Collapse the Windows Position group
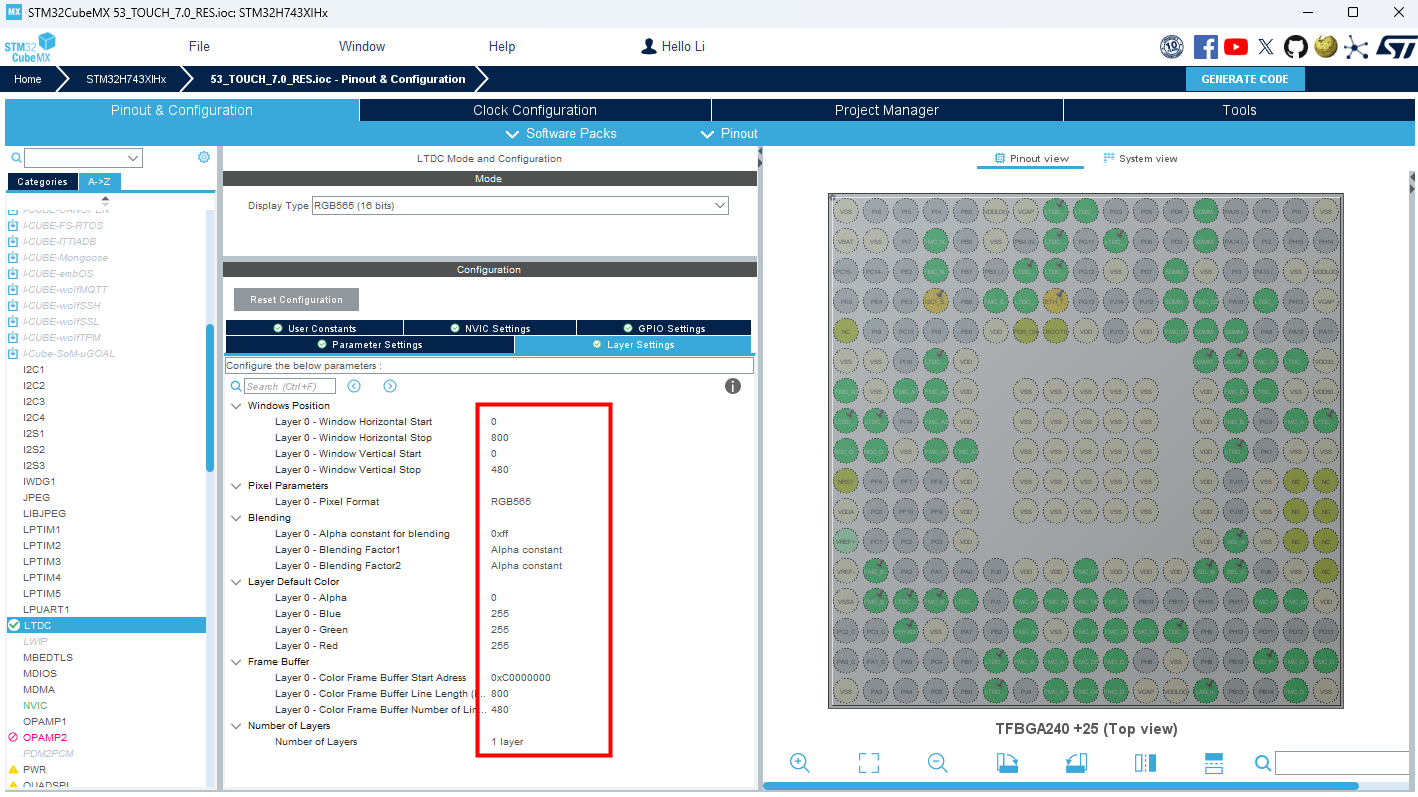Screen dimensions: 1418x797 (237, 406)
